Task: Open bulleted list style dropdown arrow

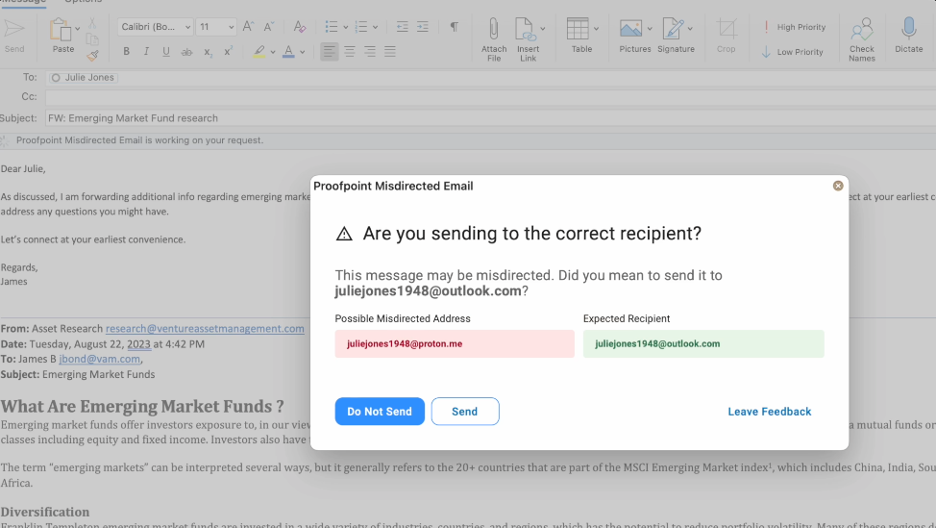Action: [345, 27]
